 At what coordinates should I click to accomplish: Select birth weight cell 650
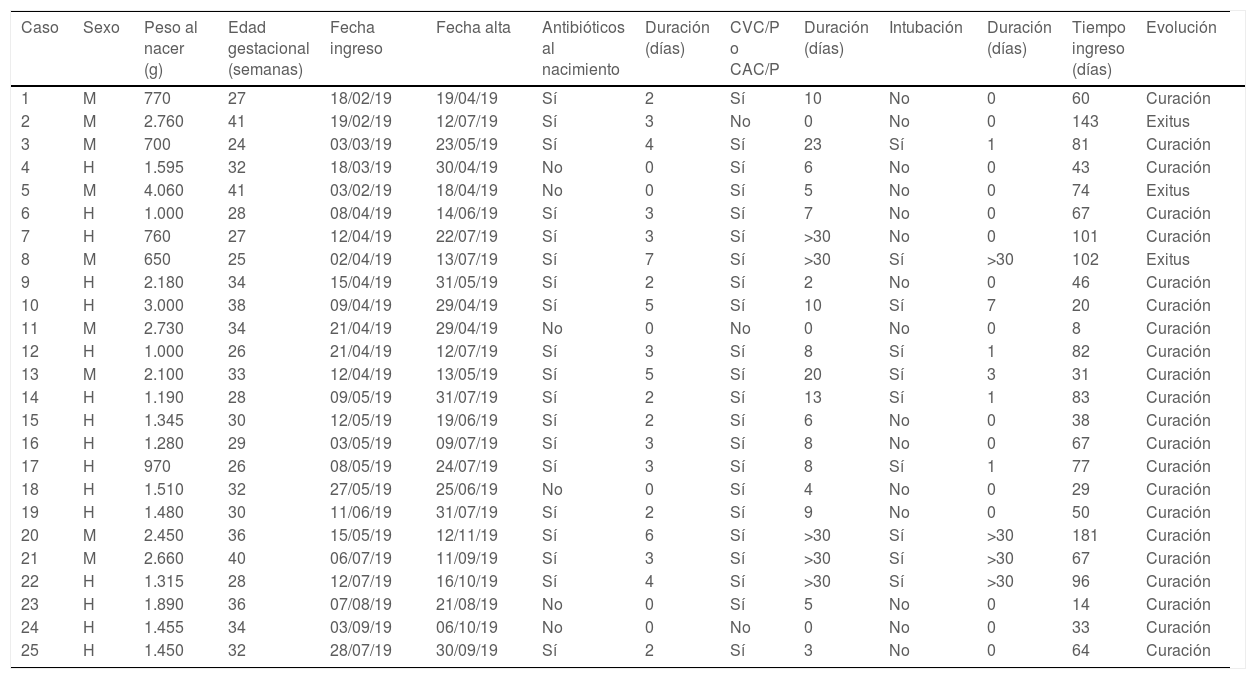click(x=157, y=260)
